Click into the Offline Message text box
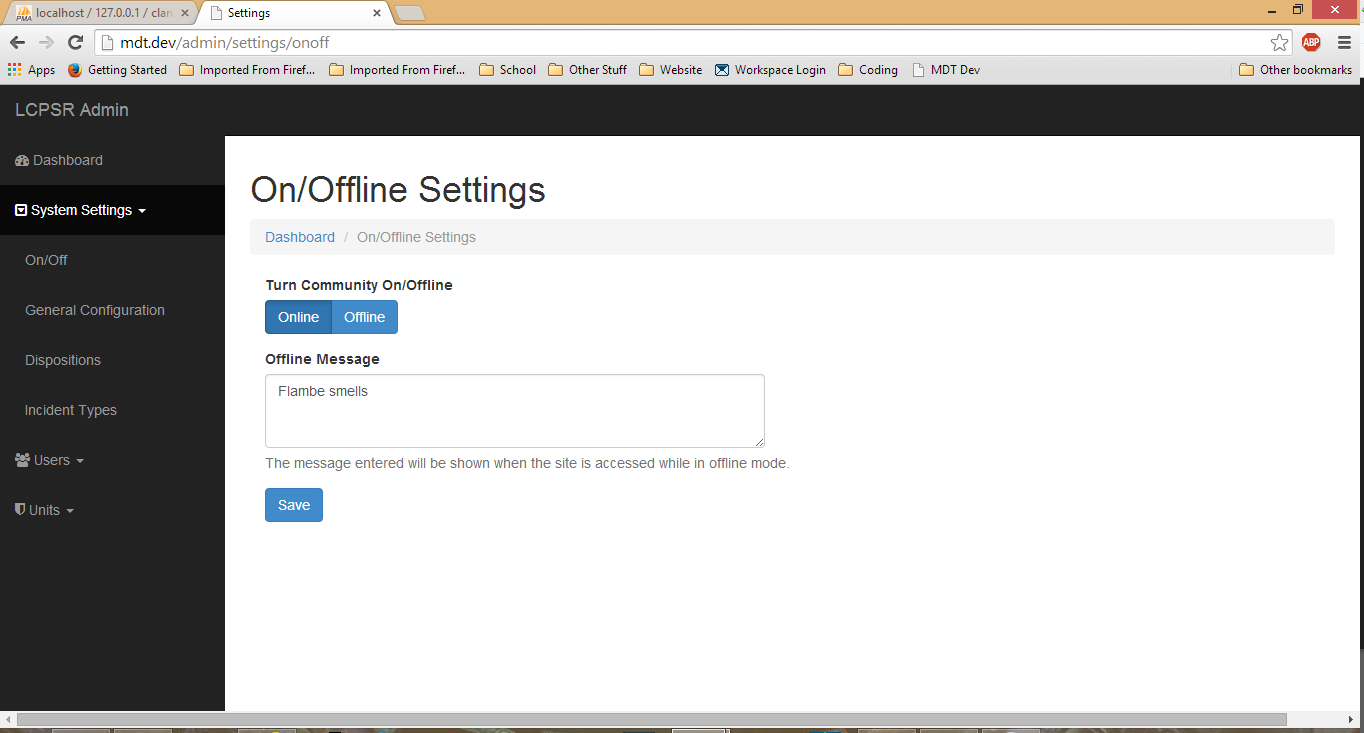Screen dimensions: 1364x733 [x=514, y=411]
